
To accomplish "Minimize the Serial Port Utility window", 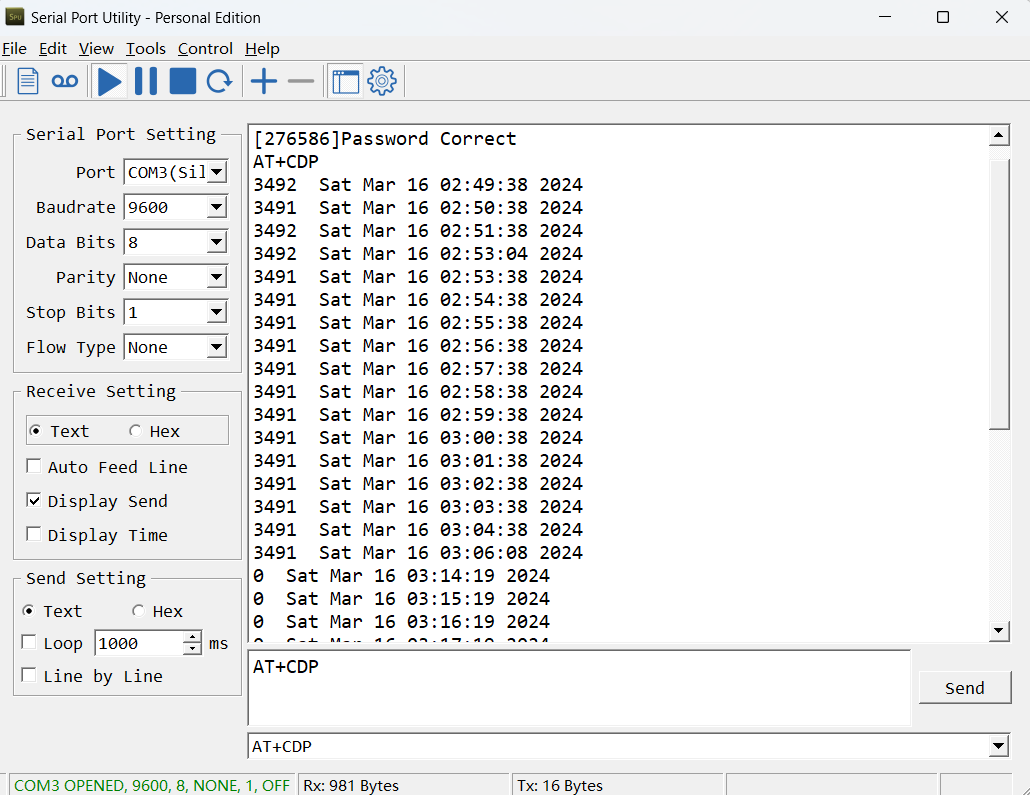I will [x=885, y=17].
